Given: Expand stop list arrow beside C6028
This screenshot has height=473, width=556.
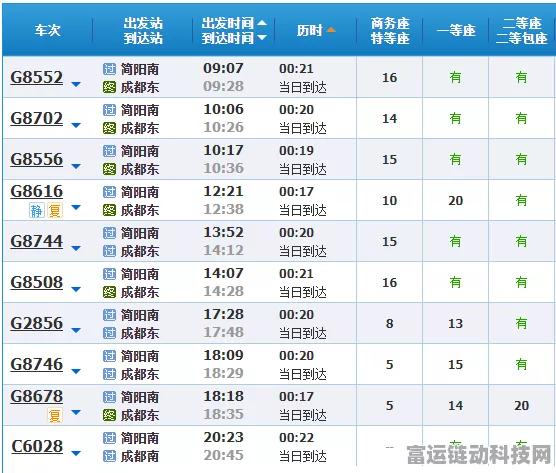Looking at the screenshot, I should pyautogui.click(x=76, y=453).
